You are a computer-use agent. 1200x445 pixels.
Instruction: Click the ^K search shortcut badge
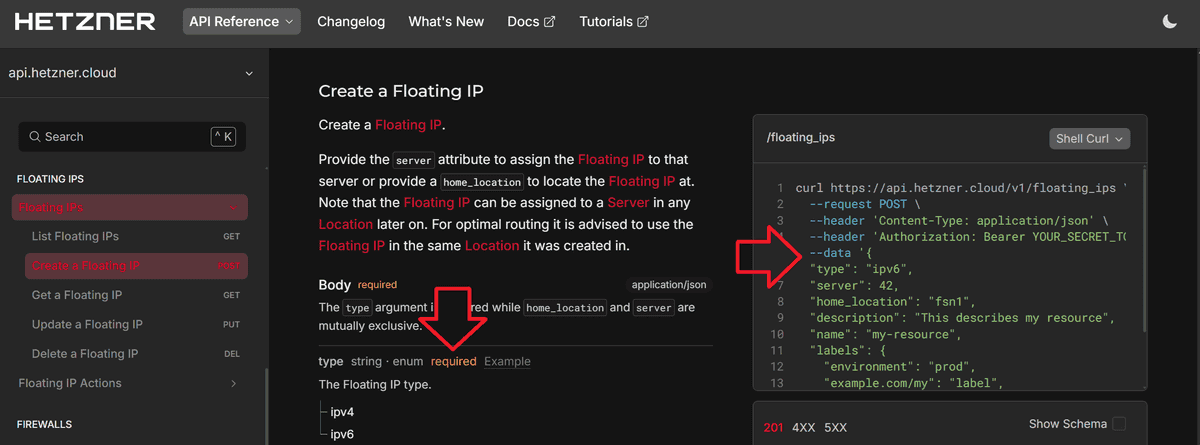pos(223,137)
